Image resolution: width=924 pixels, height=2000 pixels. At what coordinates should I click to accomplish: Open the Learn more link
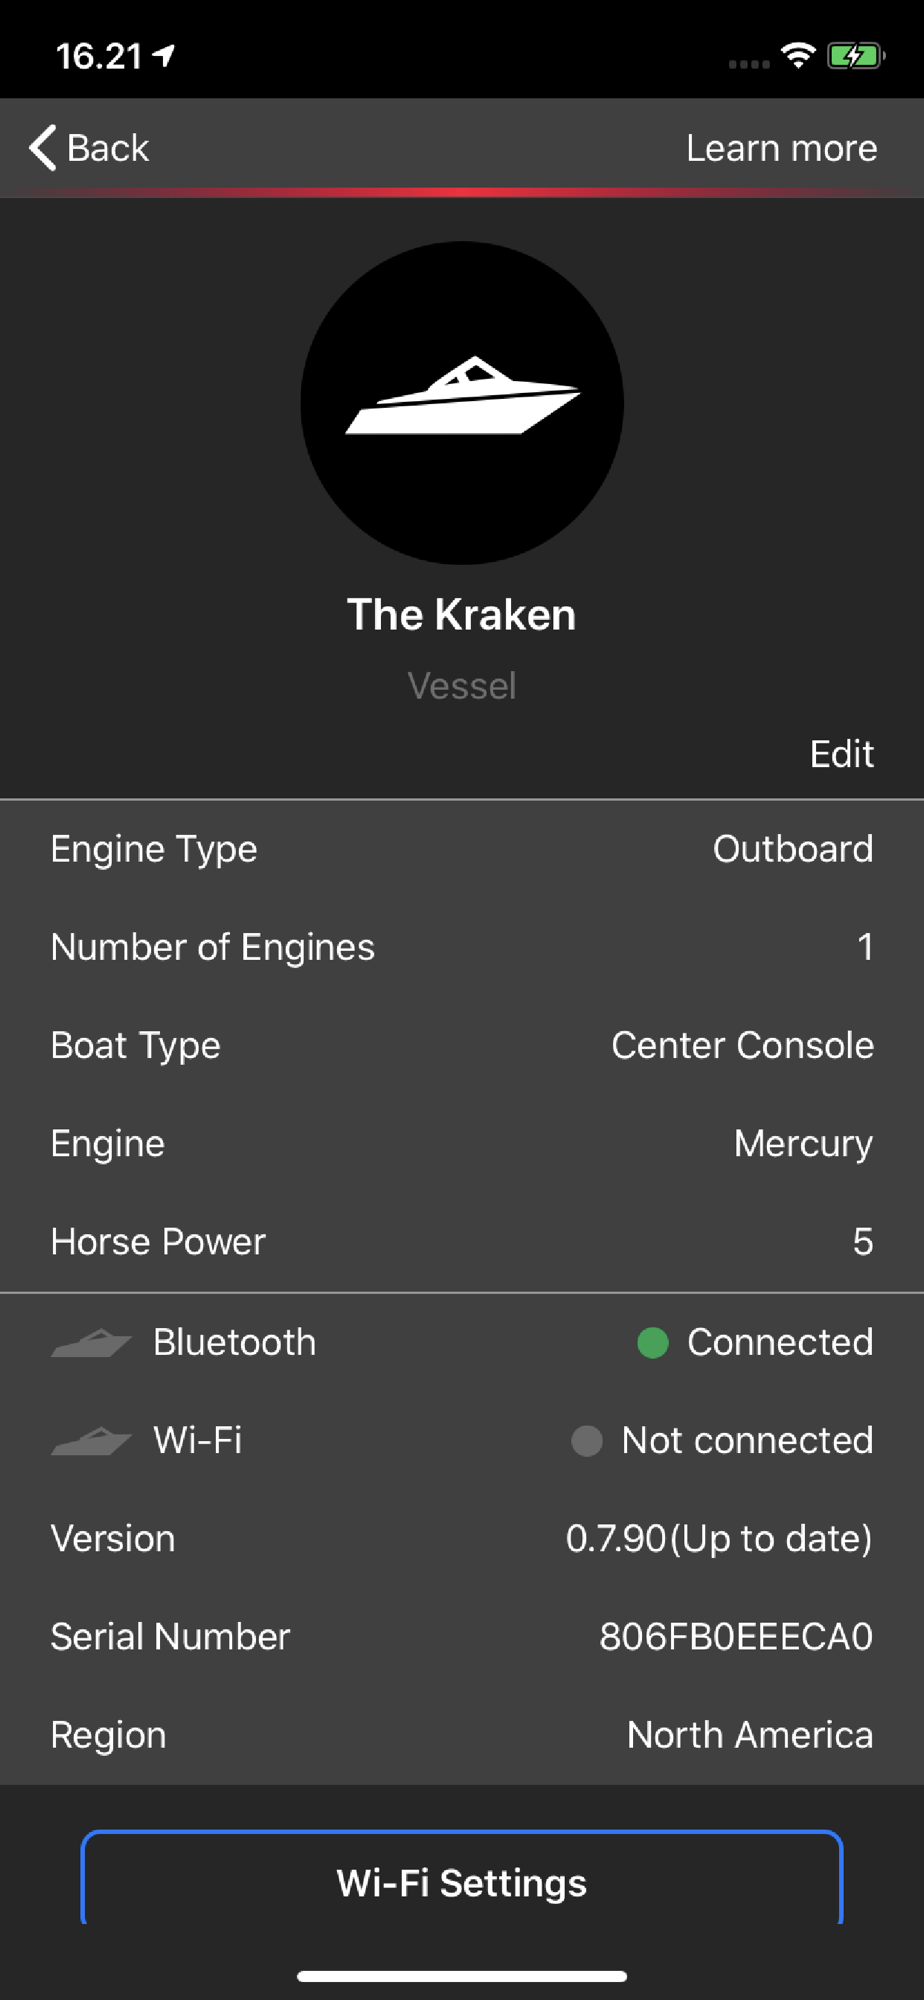pyautogui.click(x=781, y=148)
